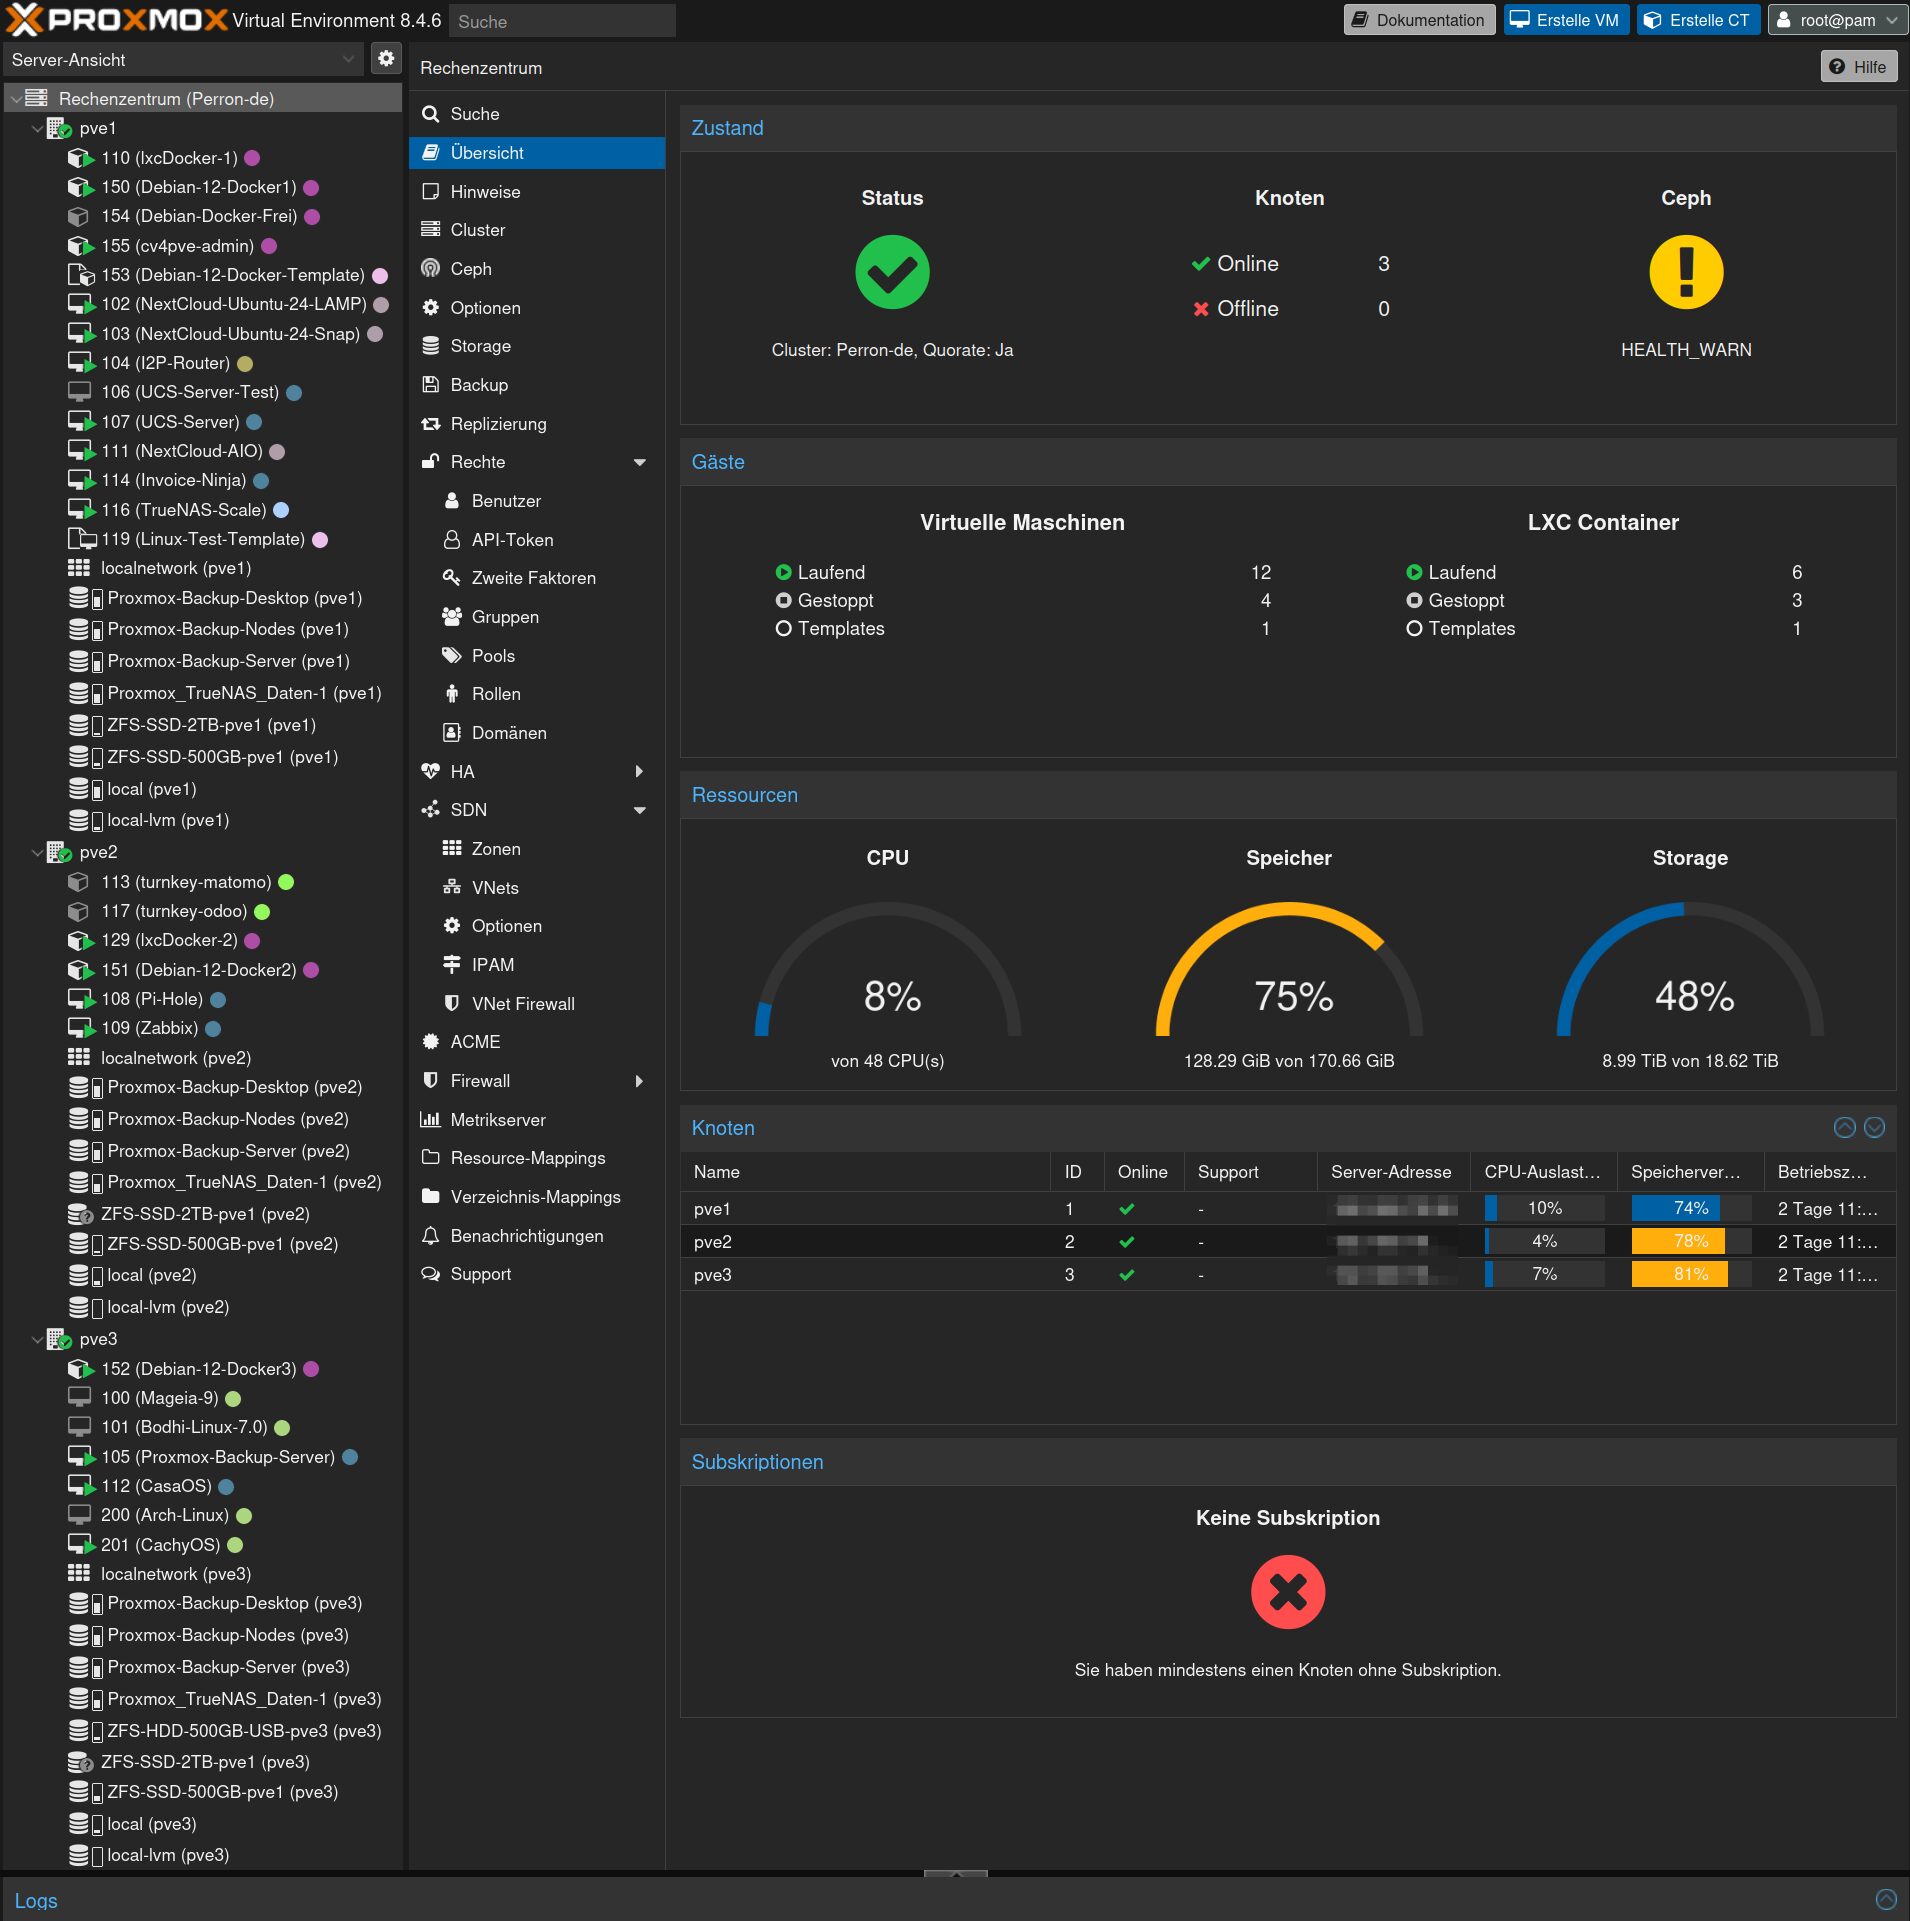Click the node icon next to pve3
The width and height of the screenshot is (1910, 1921).
59,1339
